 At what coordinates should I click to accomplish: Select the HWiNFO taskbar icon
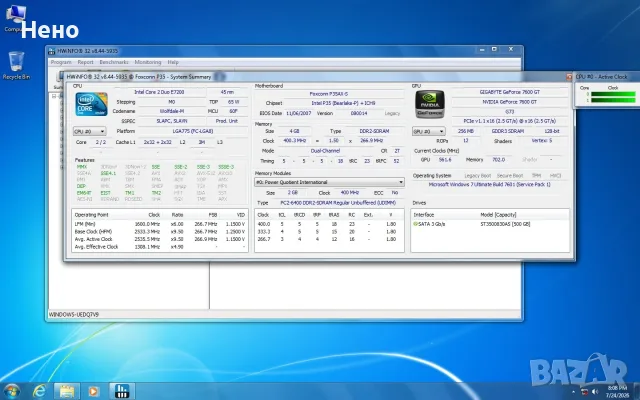(x=122, y=391)
